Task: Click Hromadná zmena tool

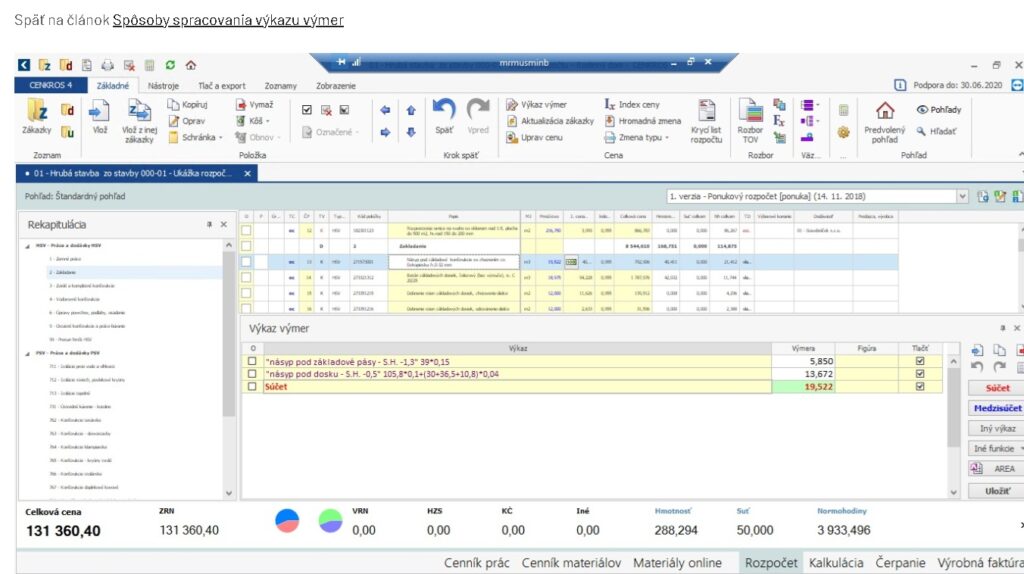Action: 643,121
